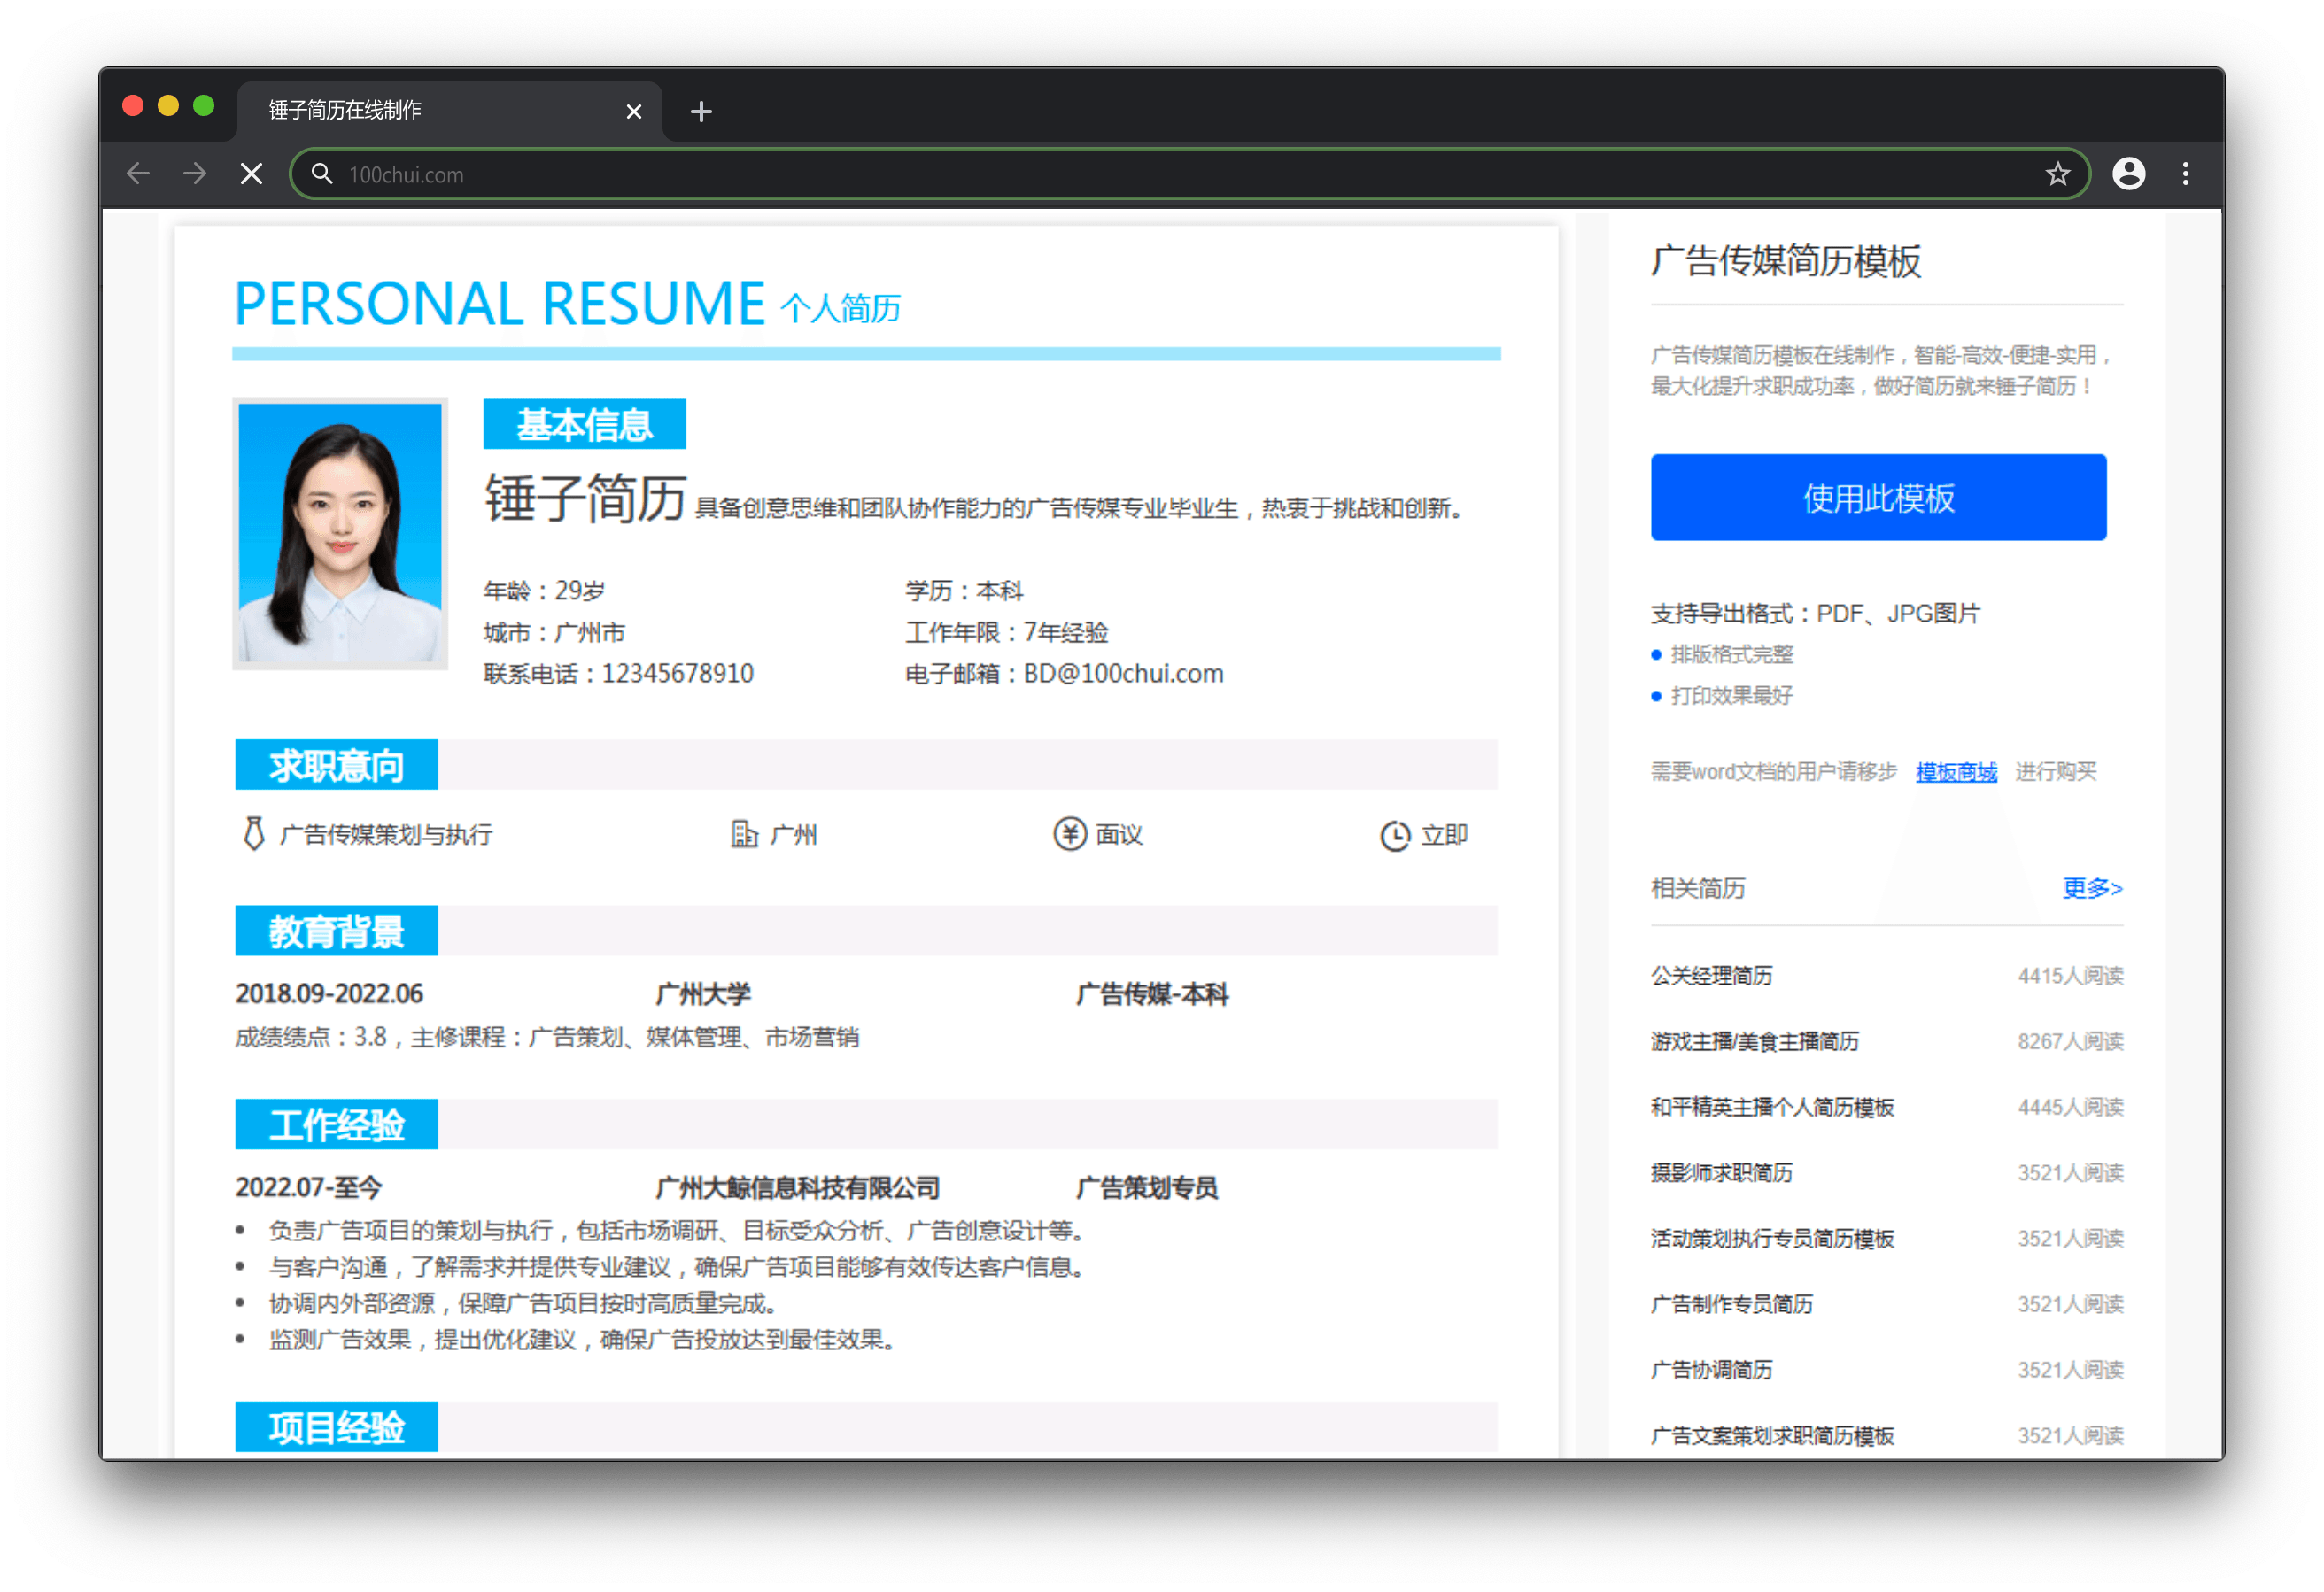2324x1592 pixels.
Task: Click the clock icon next to 立即
Action: point(1395,835)
